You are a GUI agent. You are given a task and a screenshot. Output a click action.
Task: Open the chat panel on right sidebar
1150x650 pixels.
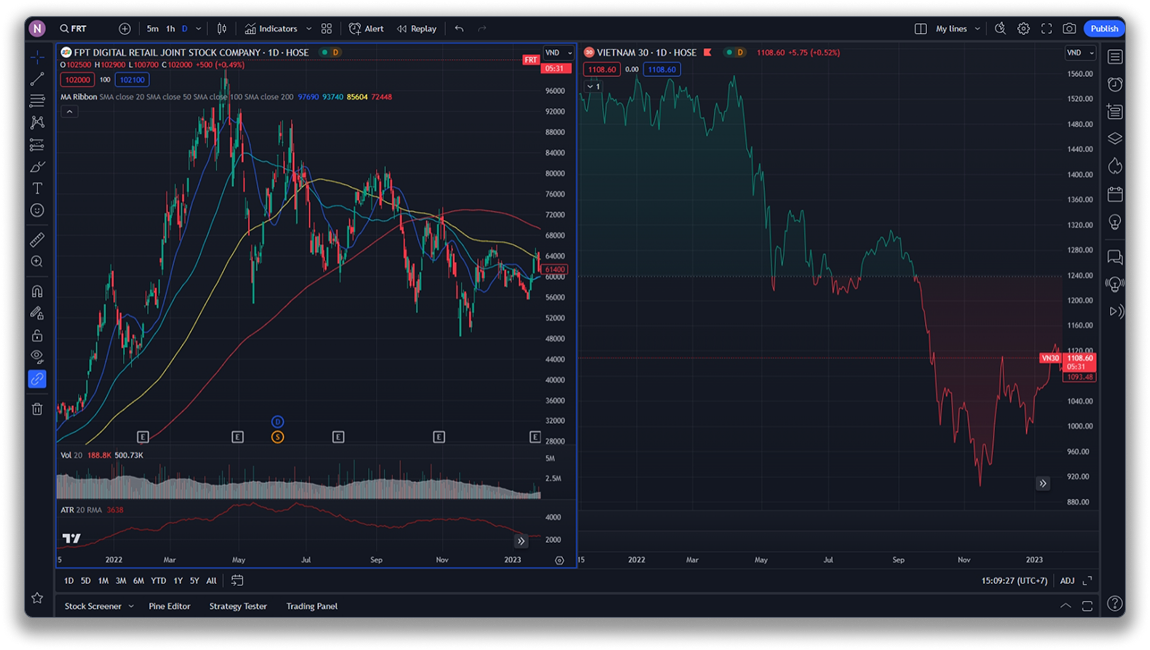coord(1115,257)
